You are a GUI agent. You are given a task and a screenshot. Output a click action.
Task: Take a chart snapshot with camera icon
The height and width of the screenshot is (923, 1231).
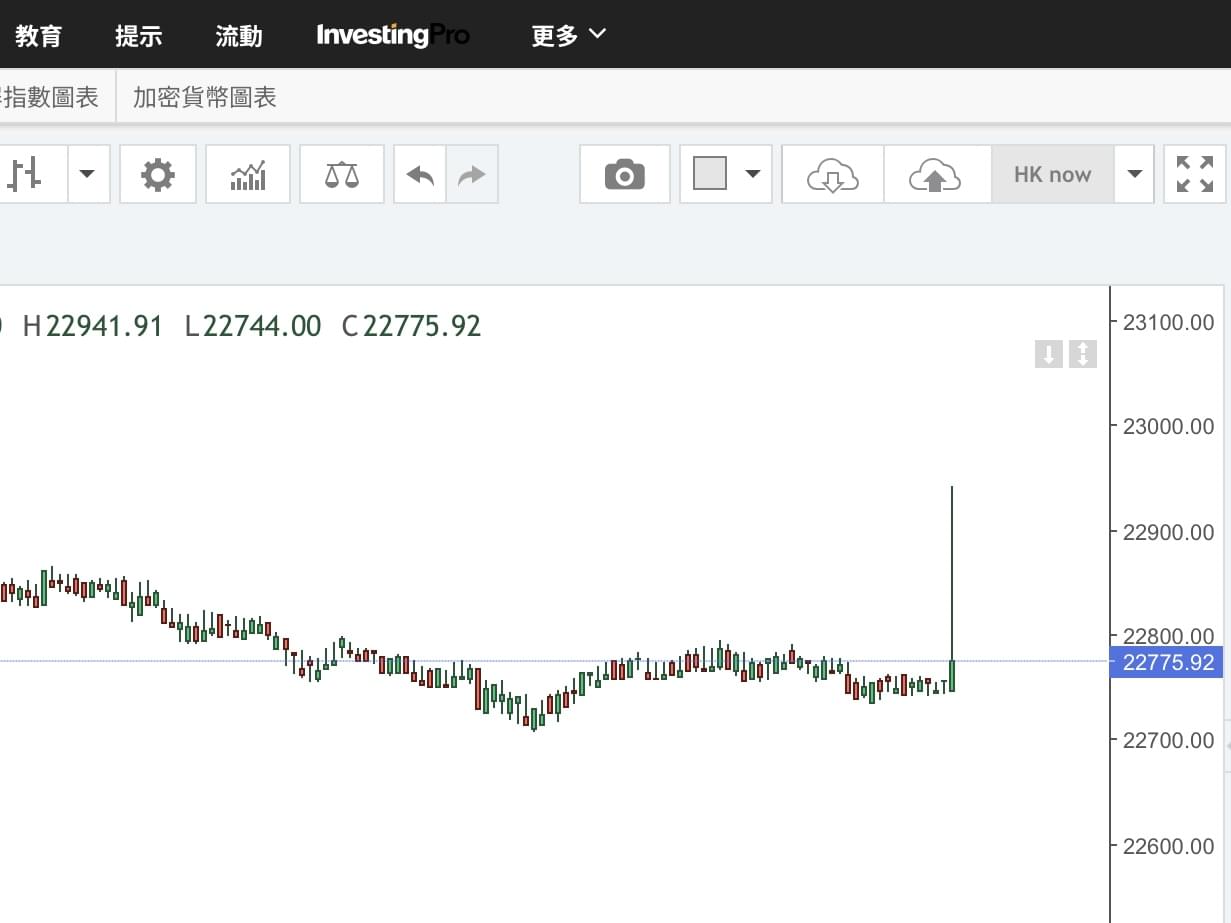click(625, 175)
